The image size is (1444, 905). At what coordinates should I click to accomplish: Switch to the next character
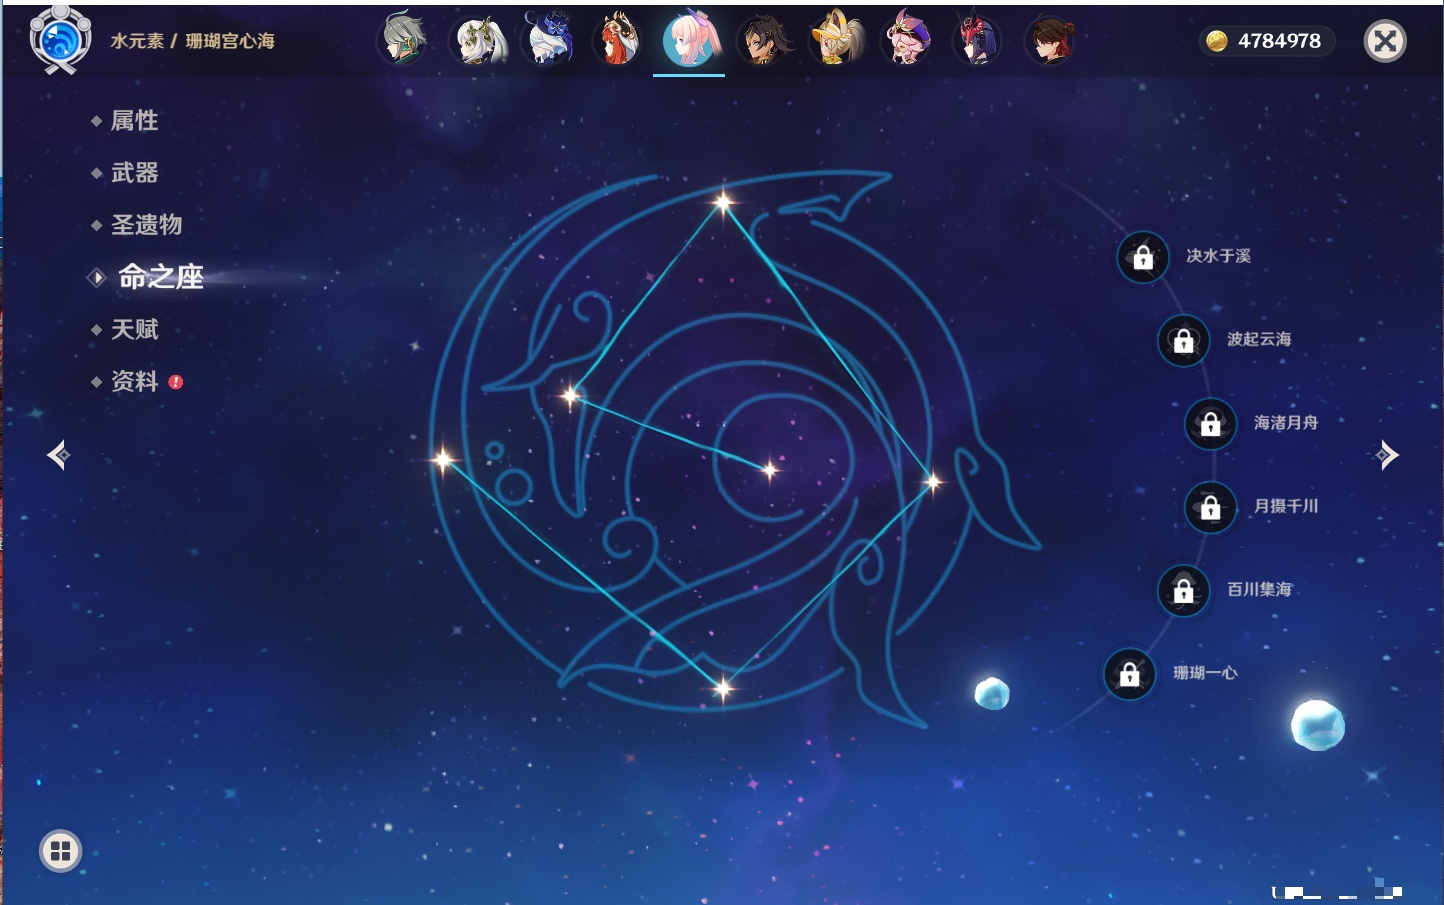click(1386, 455)
